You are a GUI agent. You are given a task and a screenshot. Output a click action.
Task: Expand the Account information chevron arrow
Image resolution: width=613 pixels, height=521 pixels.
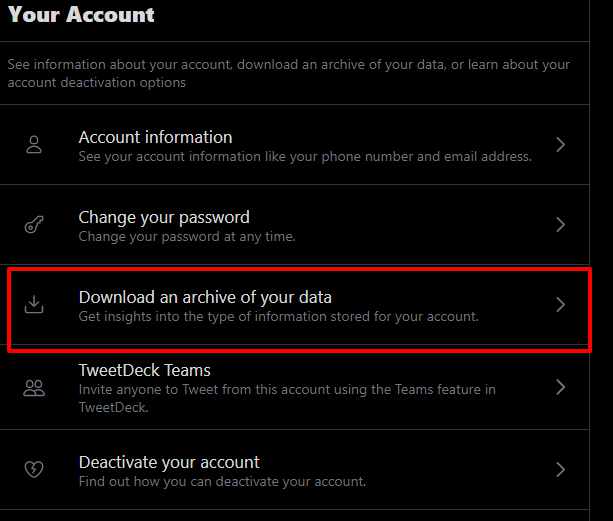tap(561, 145)
